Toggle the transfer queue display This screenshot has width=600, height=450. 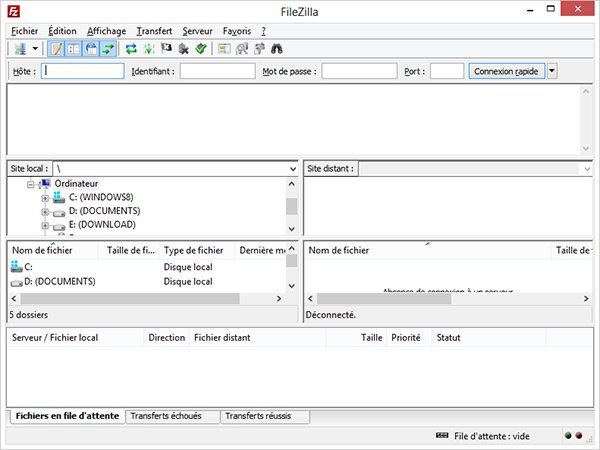pos(108,49)
